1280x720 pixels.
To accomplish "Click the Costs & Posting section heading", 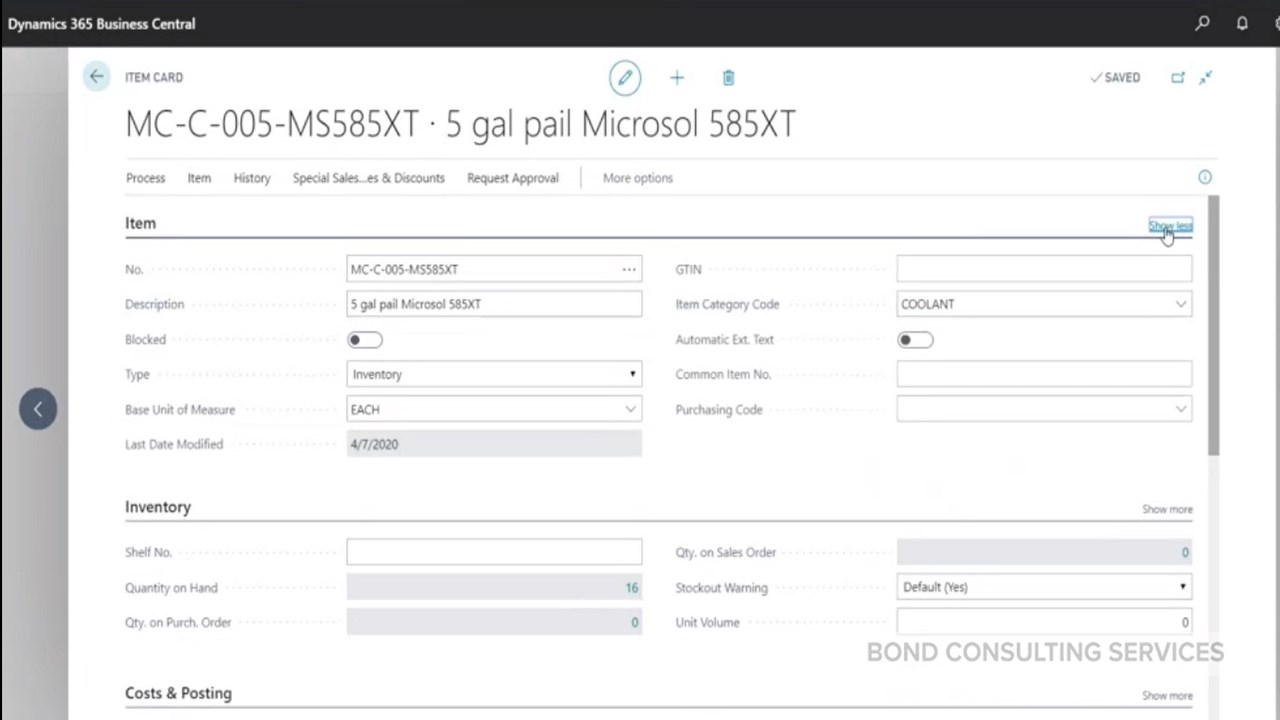I will click(x=178, y=693).
